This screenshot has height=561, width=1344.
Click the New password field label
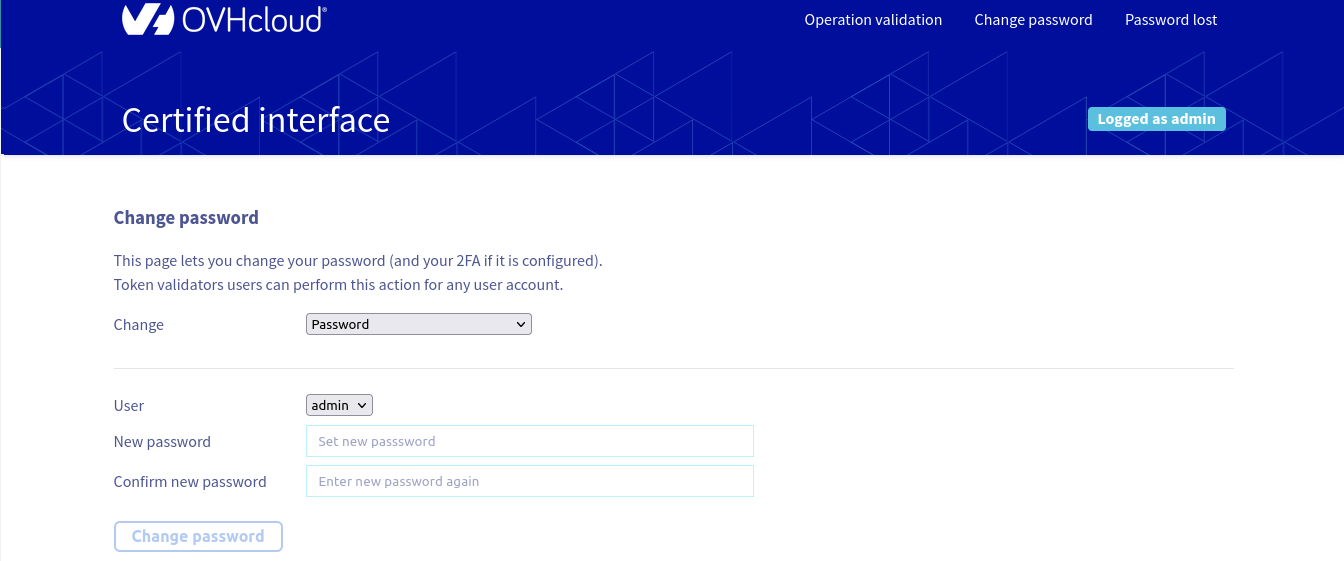[162, 442]
